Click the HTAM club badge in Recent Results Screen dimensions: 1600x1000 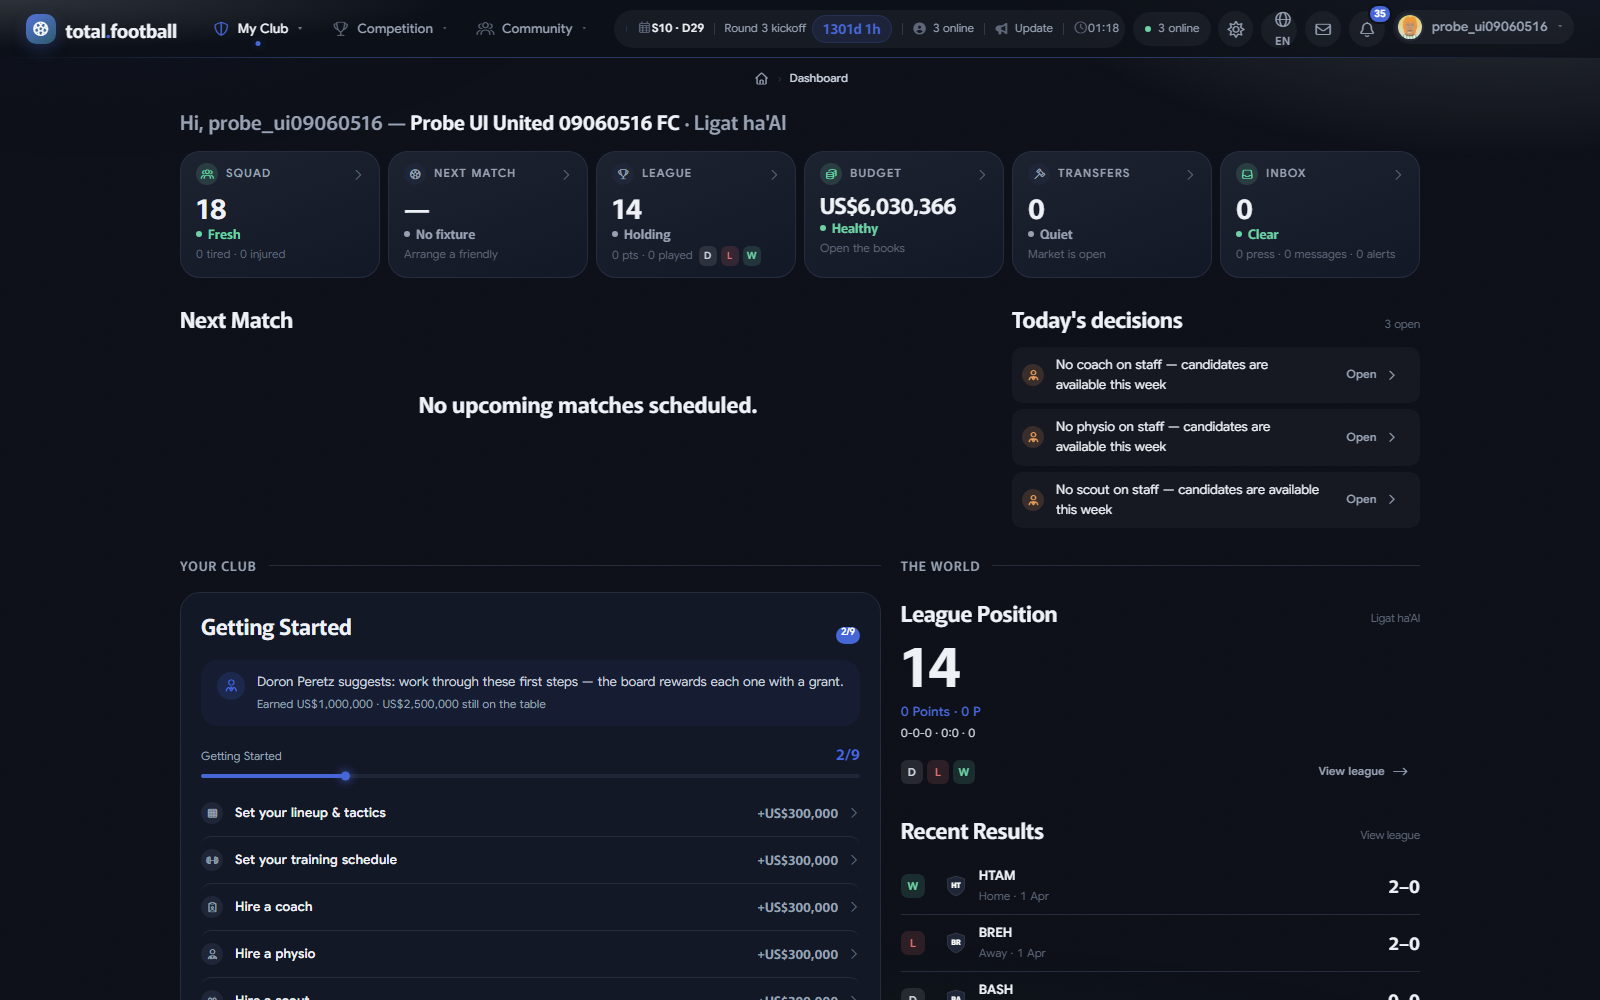(x=956, y=885)
